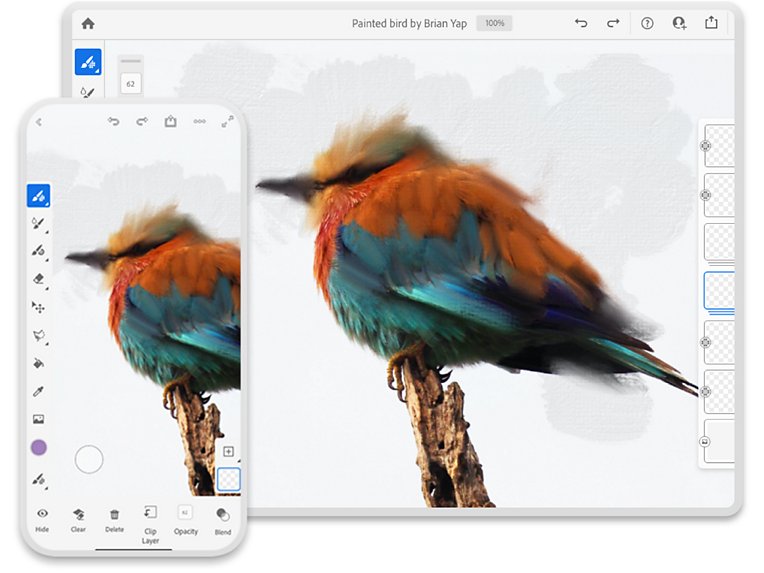Screen dimensions: 764x573
Task: Open the purple color swatch
Action: [x=39, y=447]
